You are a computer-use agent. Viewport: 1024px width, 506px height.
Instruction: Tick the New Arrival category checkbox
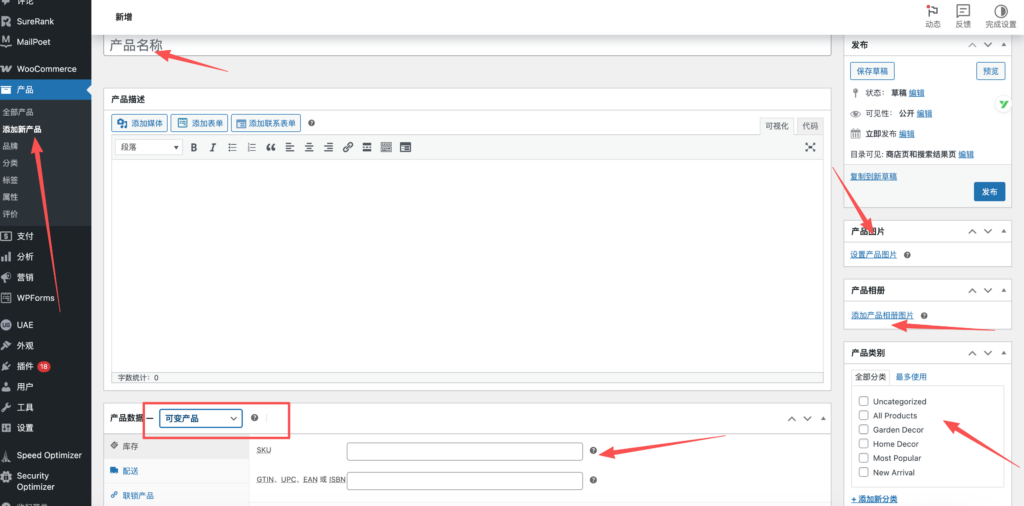864,472
